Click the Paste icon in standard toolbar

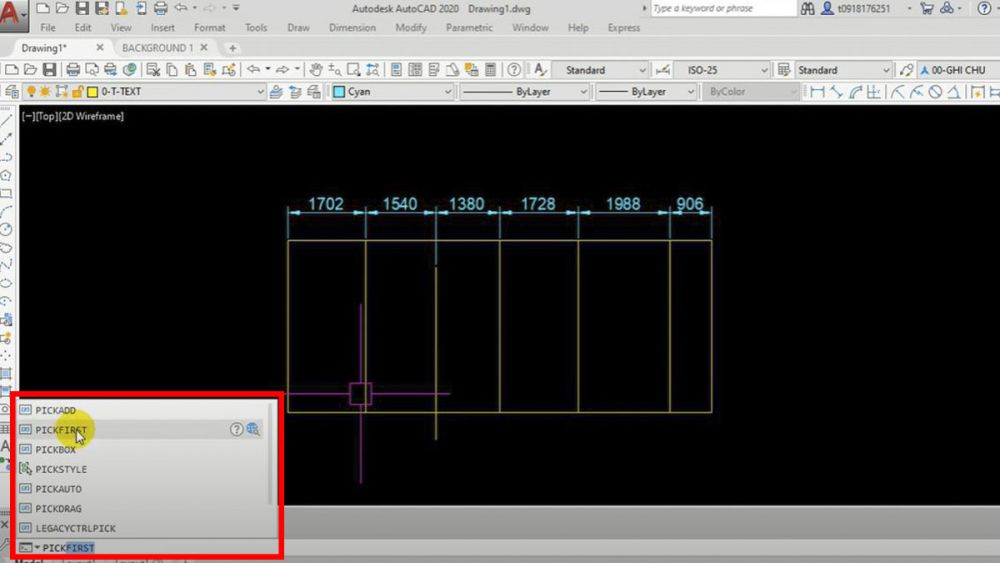[x=190, y=69]
